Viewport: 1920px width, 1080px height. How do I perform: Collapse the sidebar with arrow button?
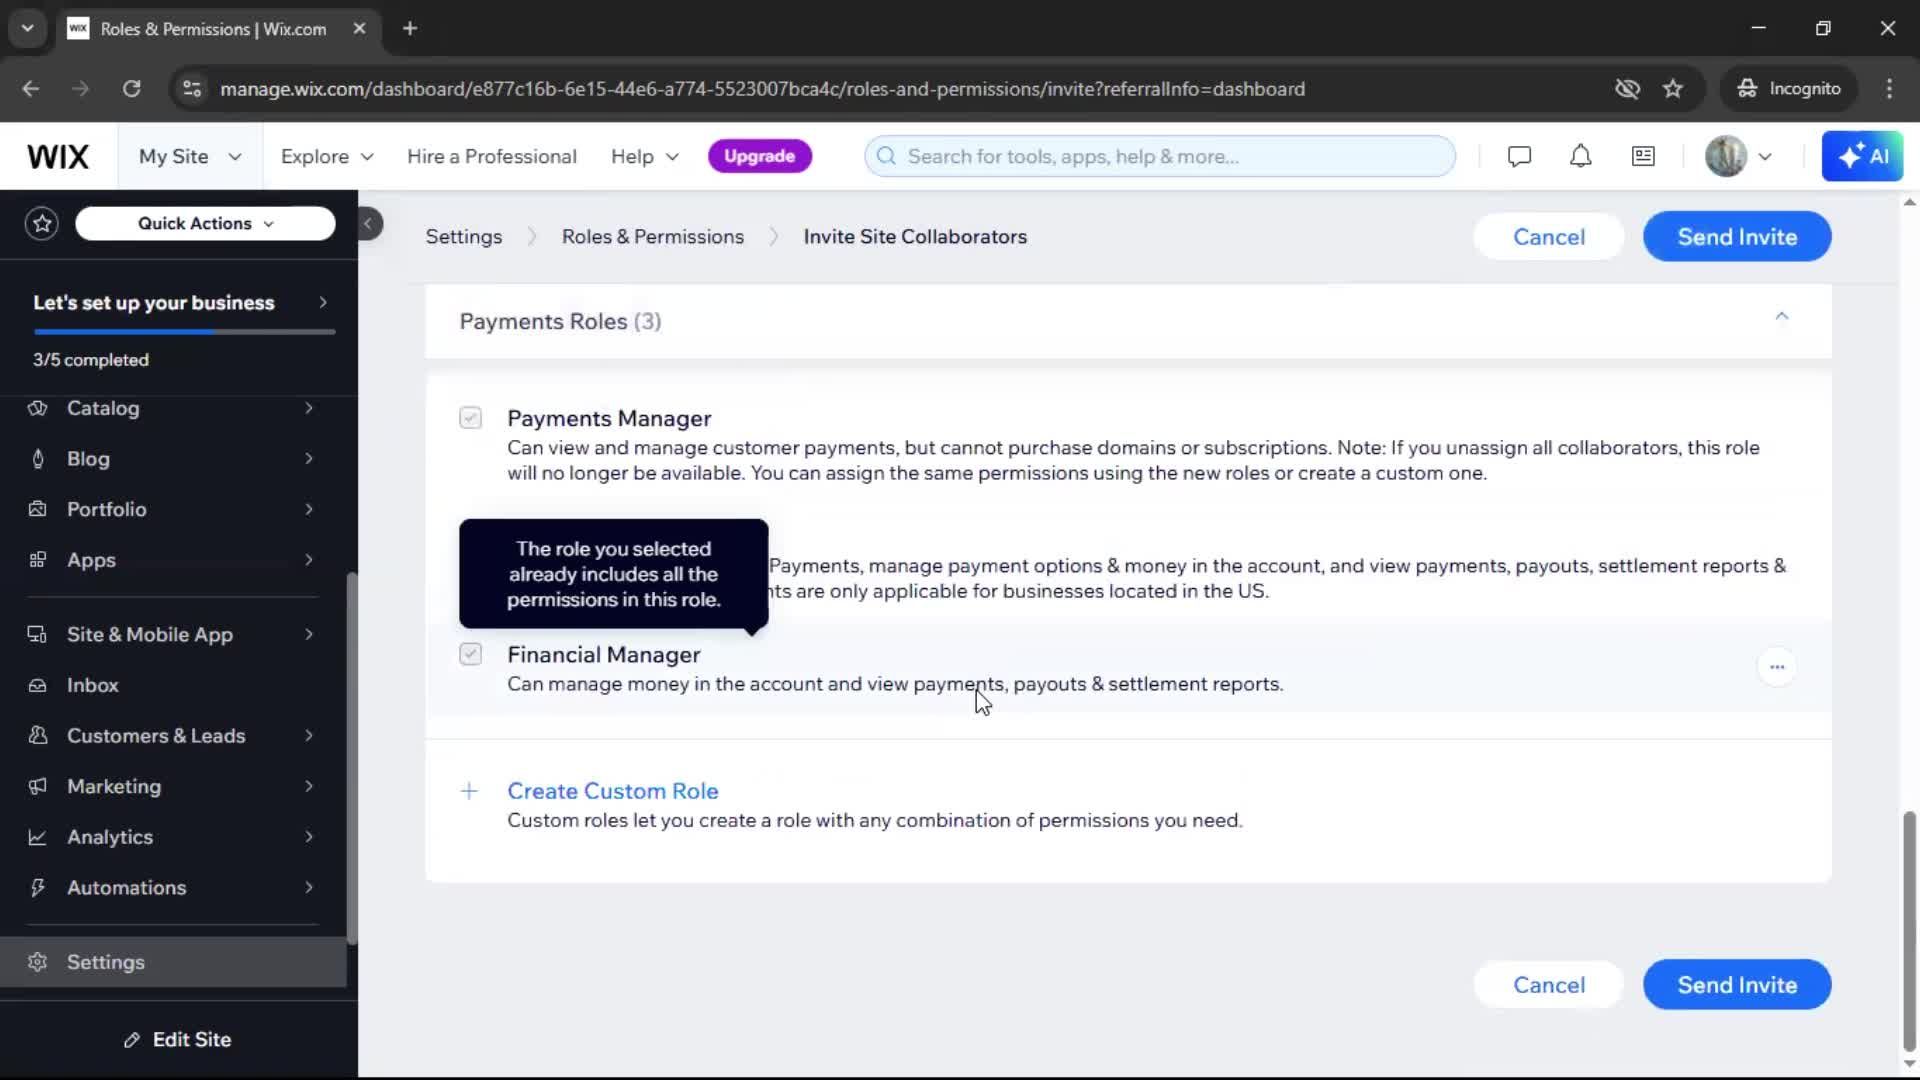tap(368, 223)
